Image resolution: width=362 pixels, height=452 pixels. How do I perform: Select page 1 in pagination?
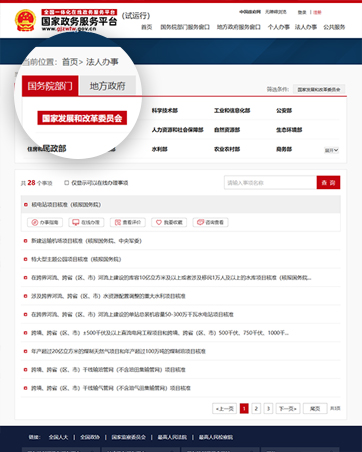[244, 408]
